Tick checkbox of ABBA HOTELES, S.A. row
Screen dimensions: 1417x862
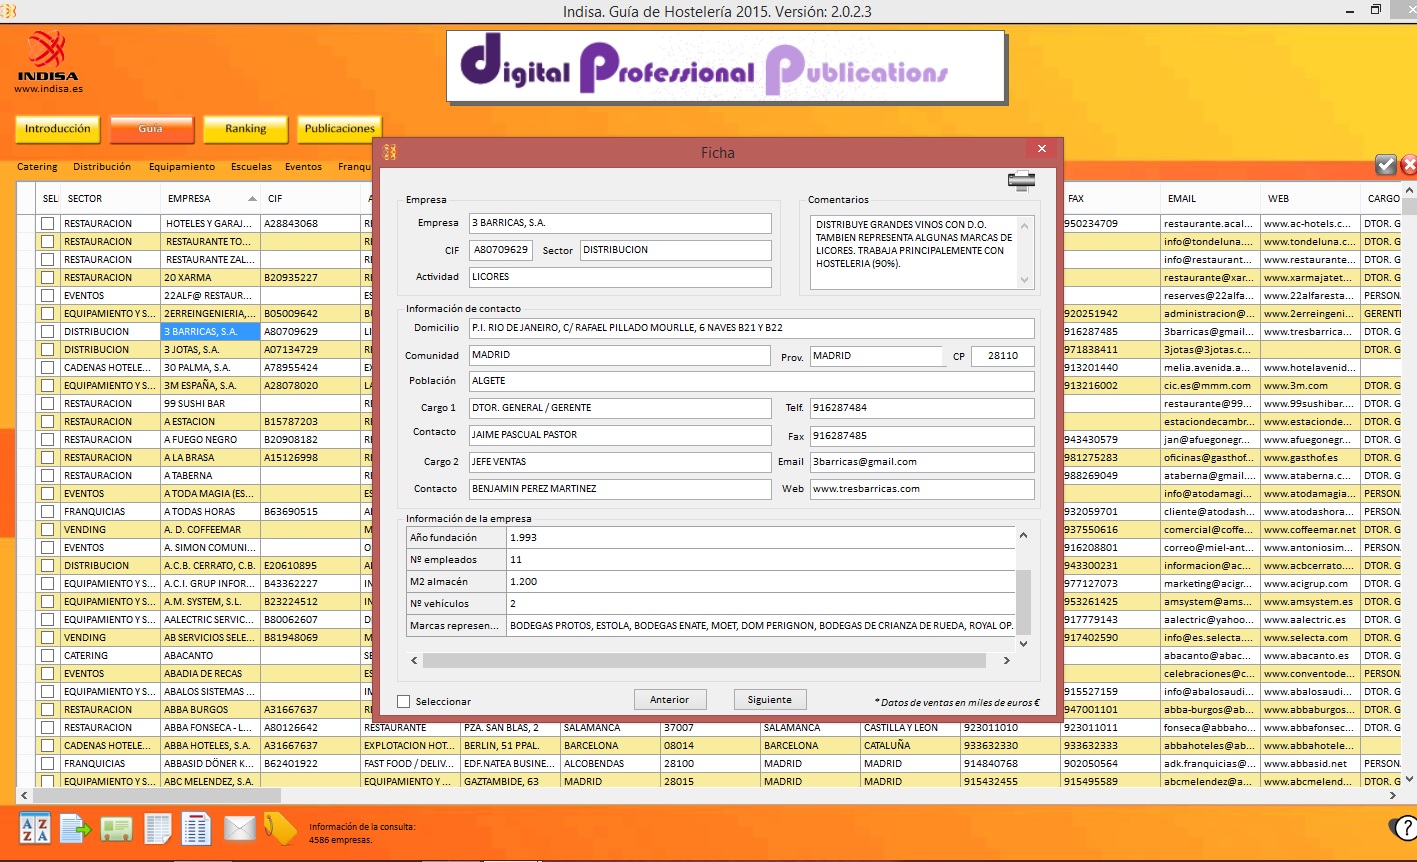(47, 746)
